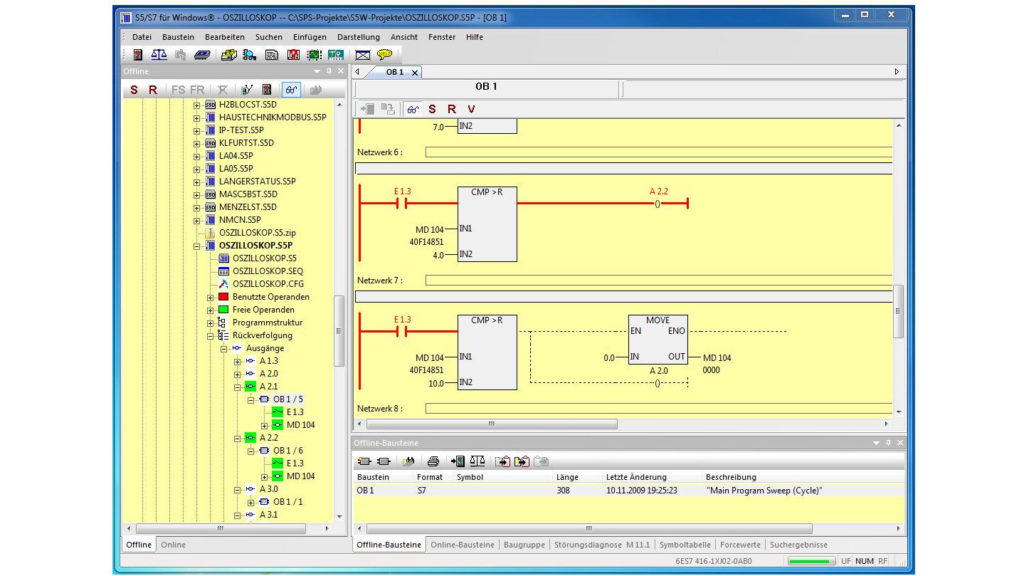
Task: Select the Symboltabelle tab at the bottom
Action: (x=687, y=544)
